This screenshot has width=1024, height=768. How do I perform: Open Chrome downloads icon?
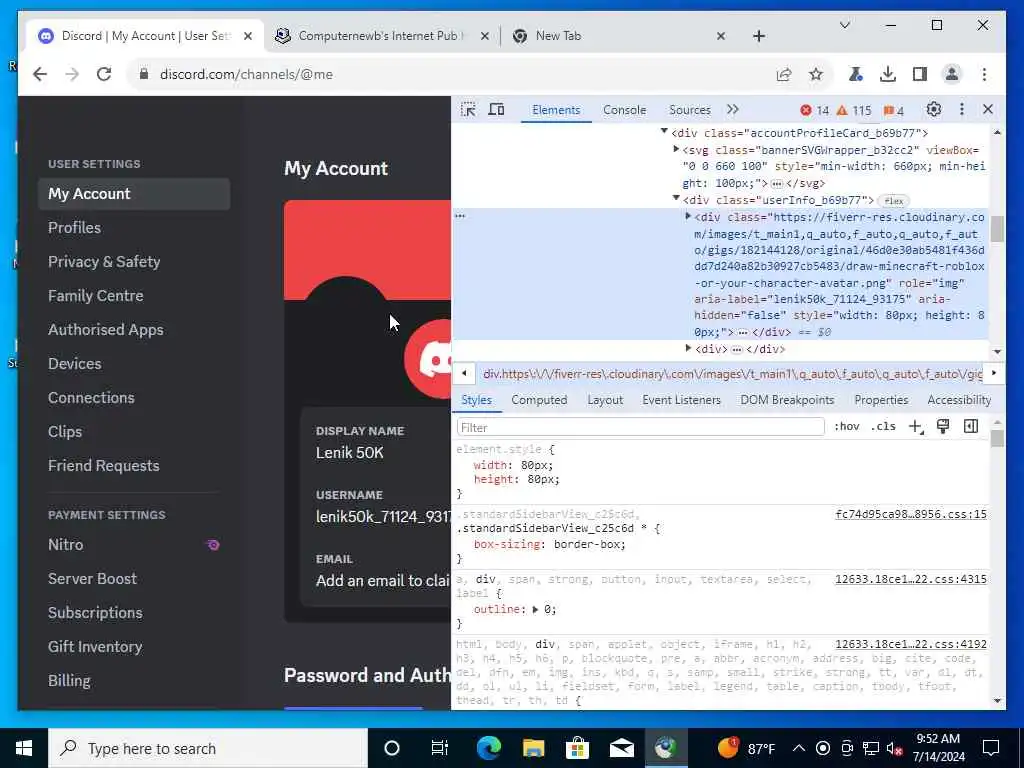coord(888,74)
